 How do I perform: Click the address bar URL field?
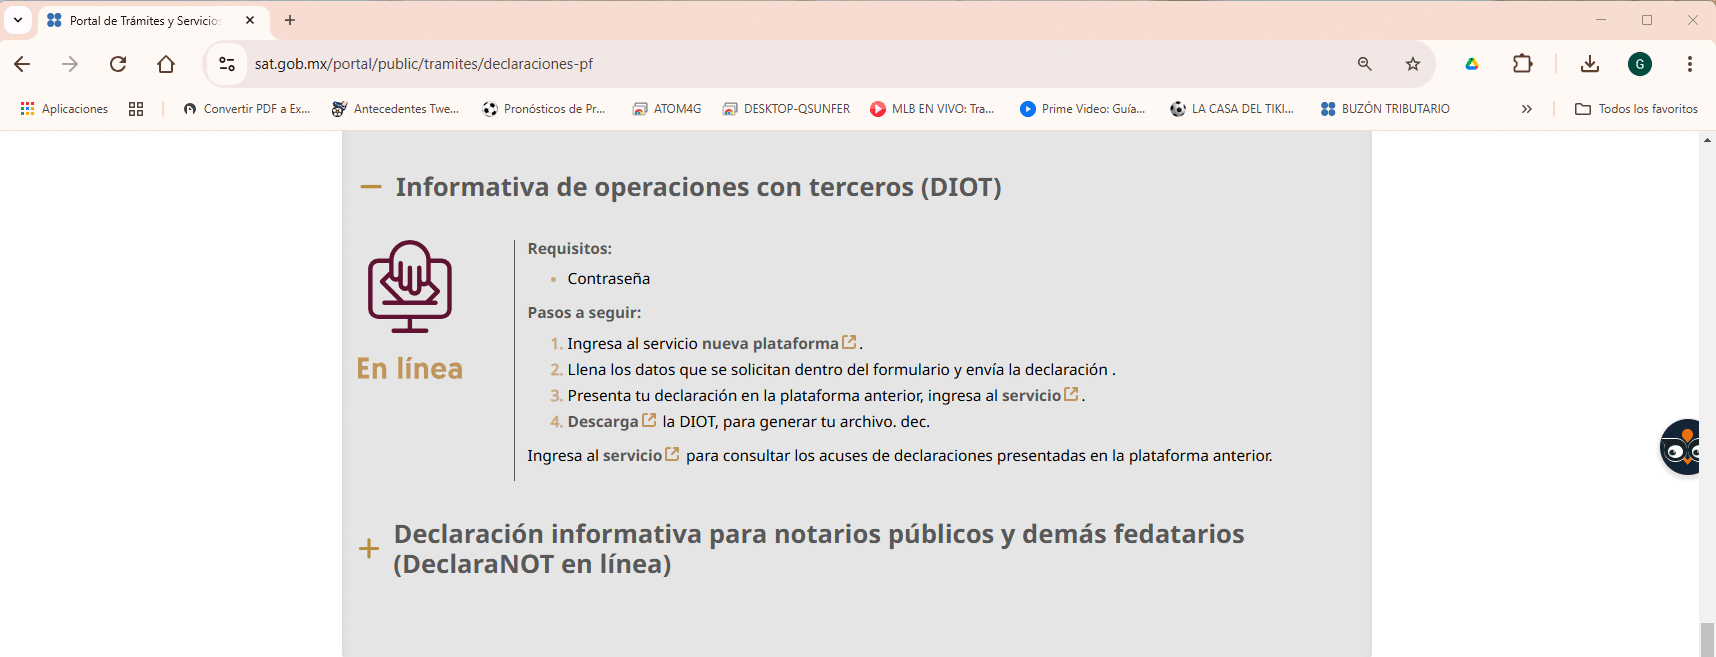[790, 64]
